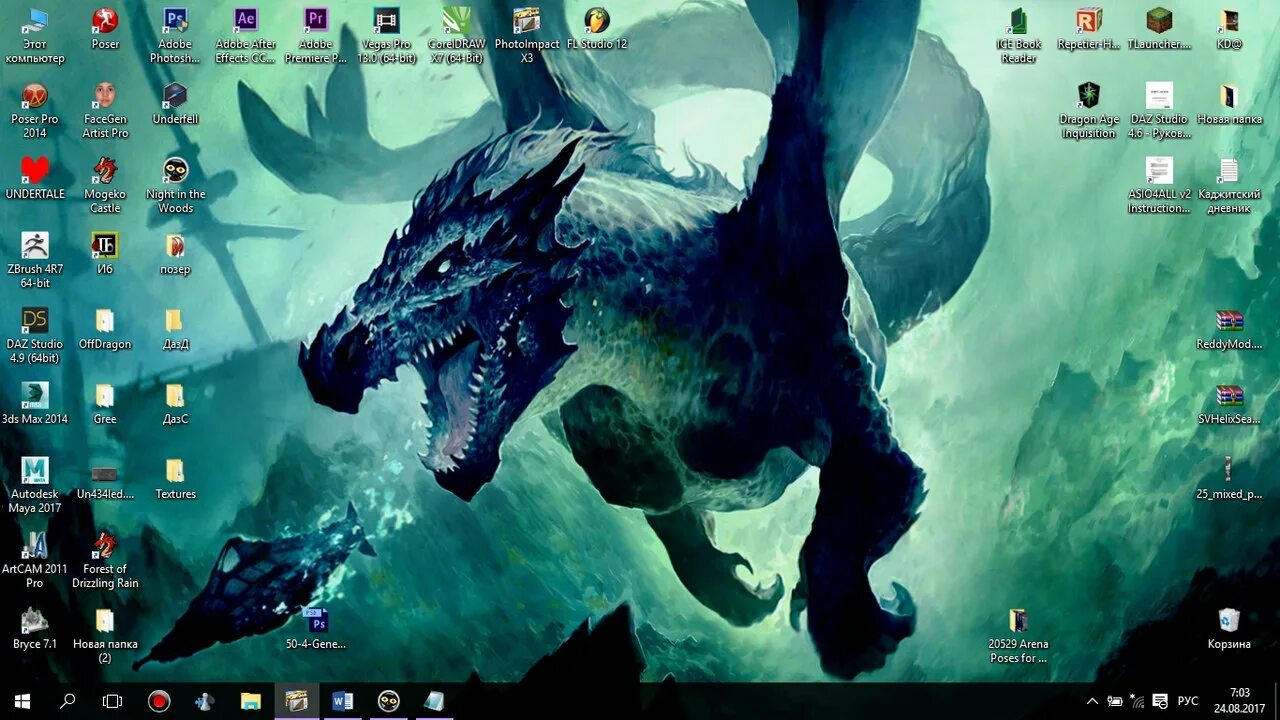The width and height of the screenshot is (1280, 720).
Task: Select the Mogeko Castle shortcut
Action: pos(105,186)
